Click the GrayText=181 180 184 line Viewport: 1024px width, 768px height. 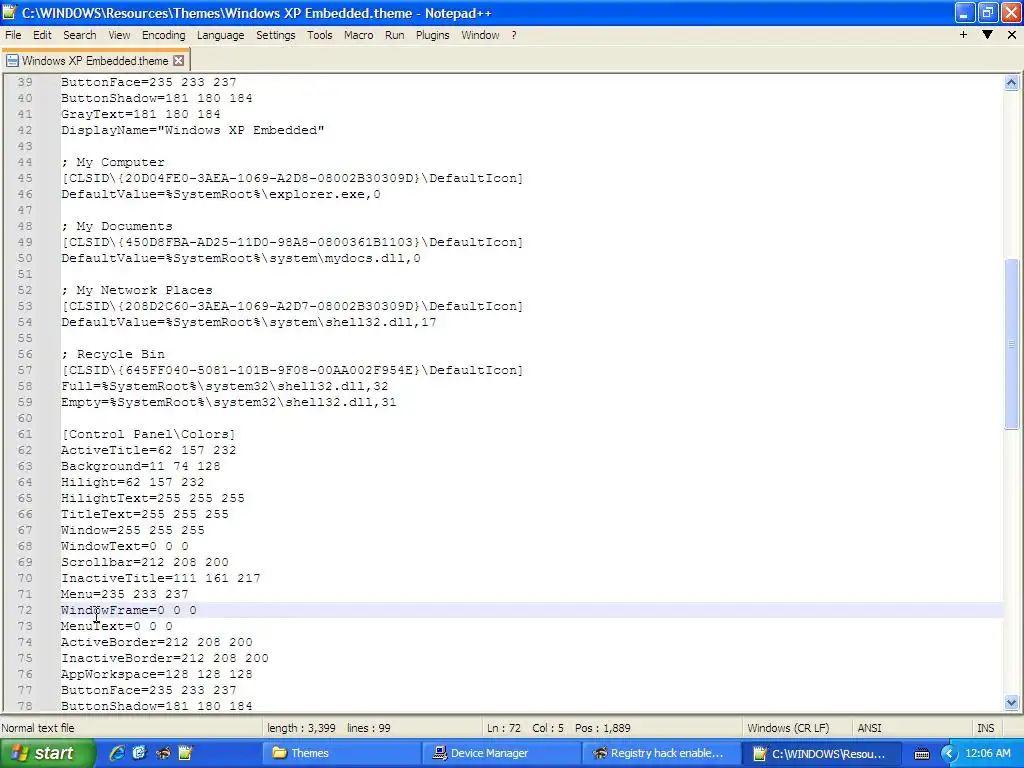pos(140,114)
